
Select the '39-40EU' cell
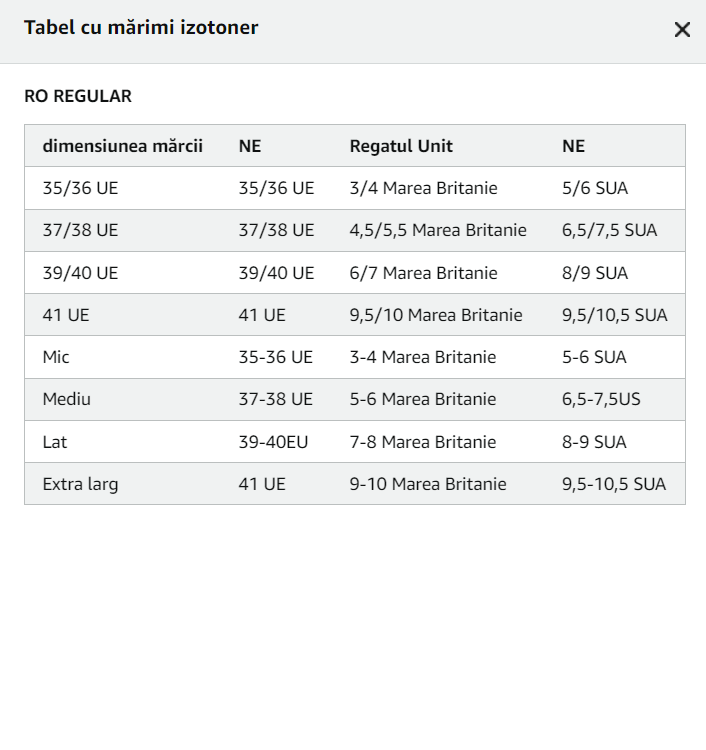pyautogui.click(x=273, y=441)
